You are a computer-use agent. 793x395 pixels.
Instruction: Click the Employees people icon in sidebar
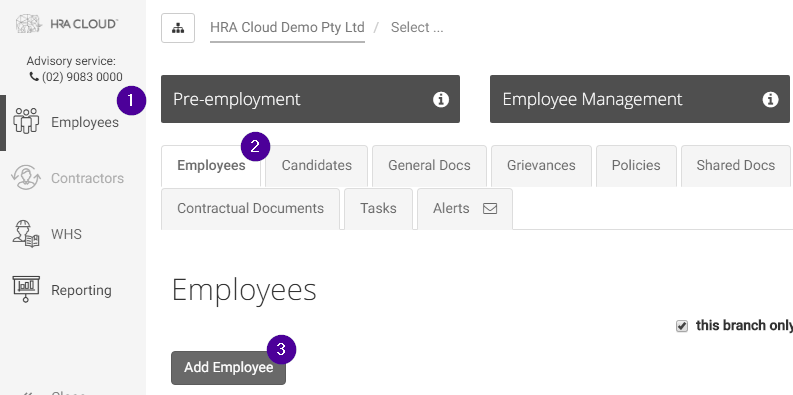click(x=26, y=121)
